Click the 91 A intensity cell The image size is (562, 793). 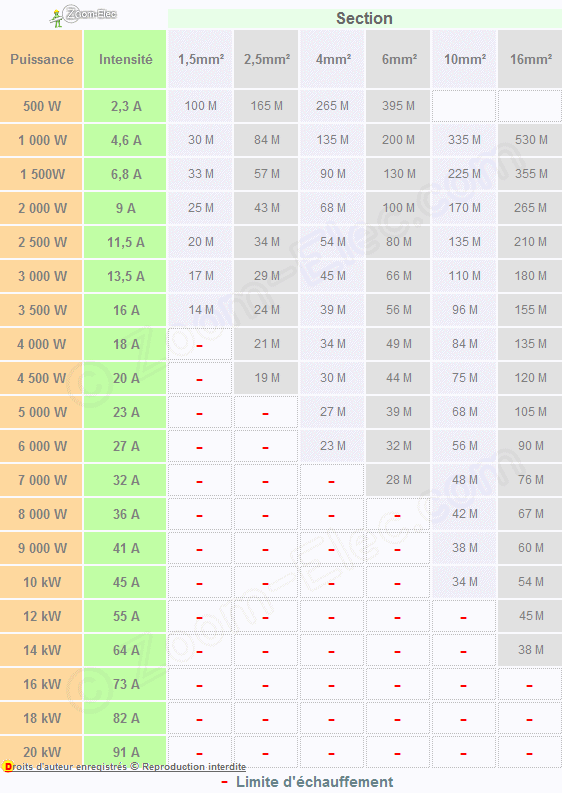125,751
